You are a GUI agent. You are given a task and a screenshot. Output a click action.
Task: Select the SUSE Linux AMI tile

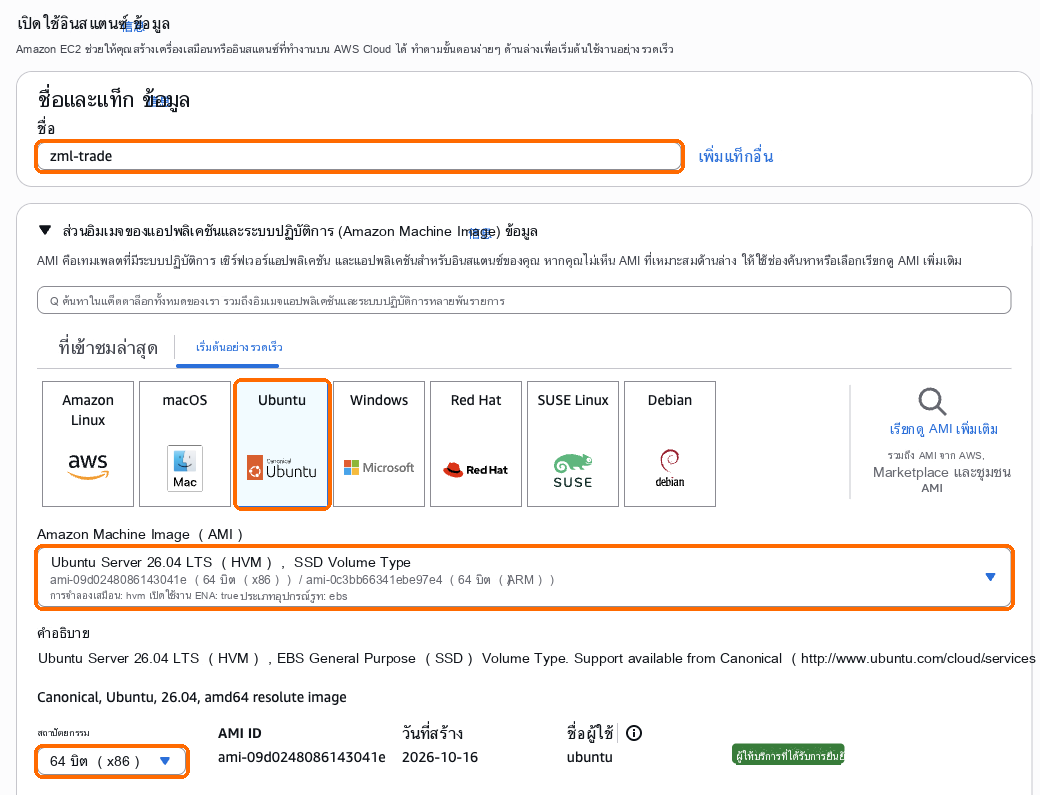point(573,444)
